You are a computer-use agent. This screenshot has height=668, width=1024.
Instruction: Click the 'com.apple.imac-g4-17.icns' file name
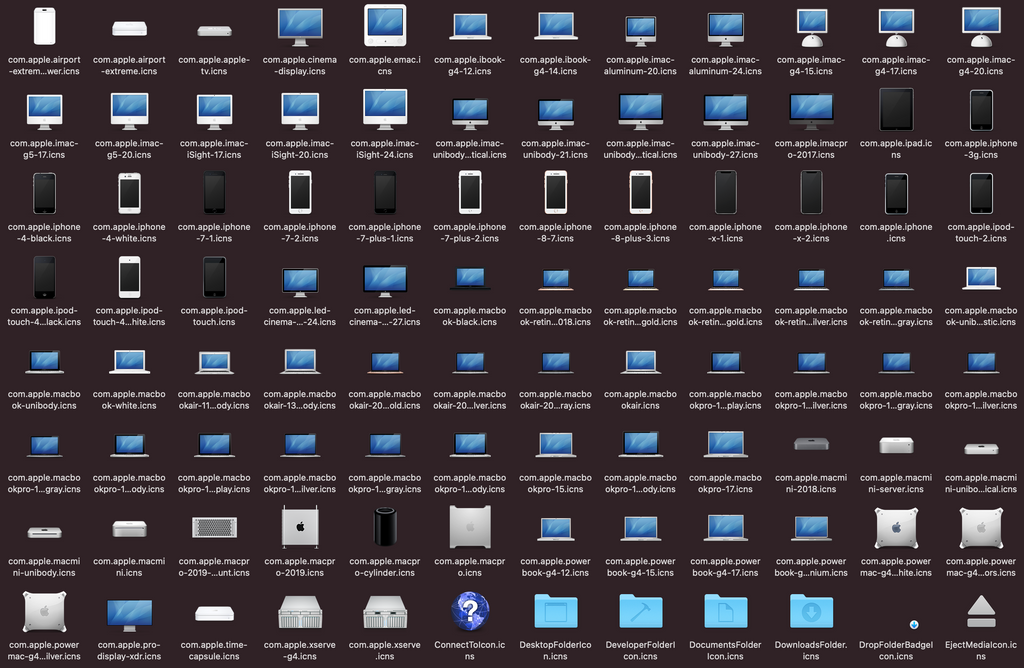point(896,65)
